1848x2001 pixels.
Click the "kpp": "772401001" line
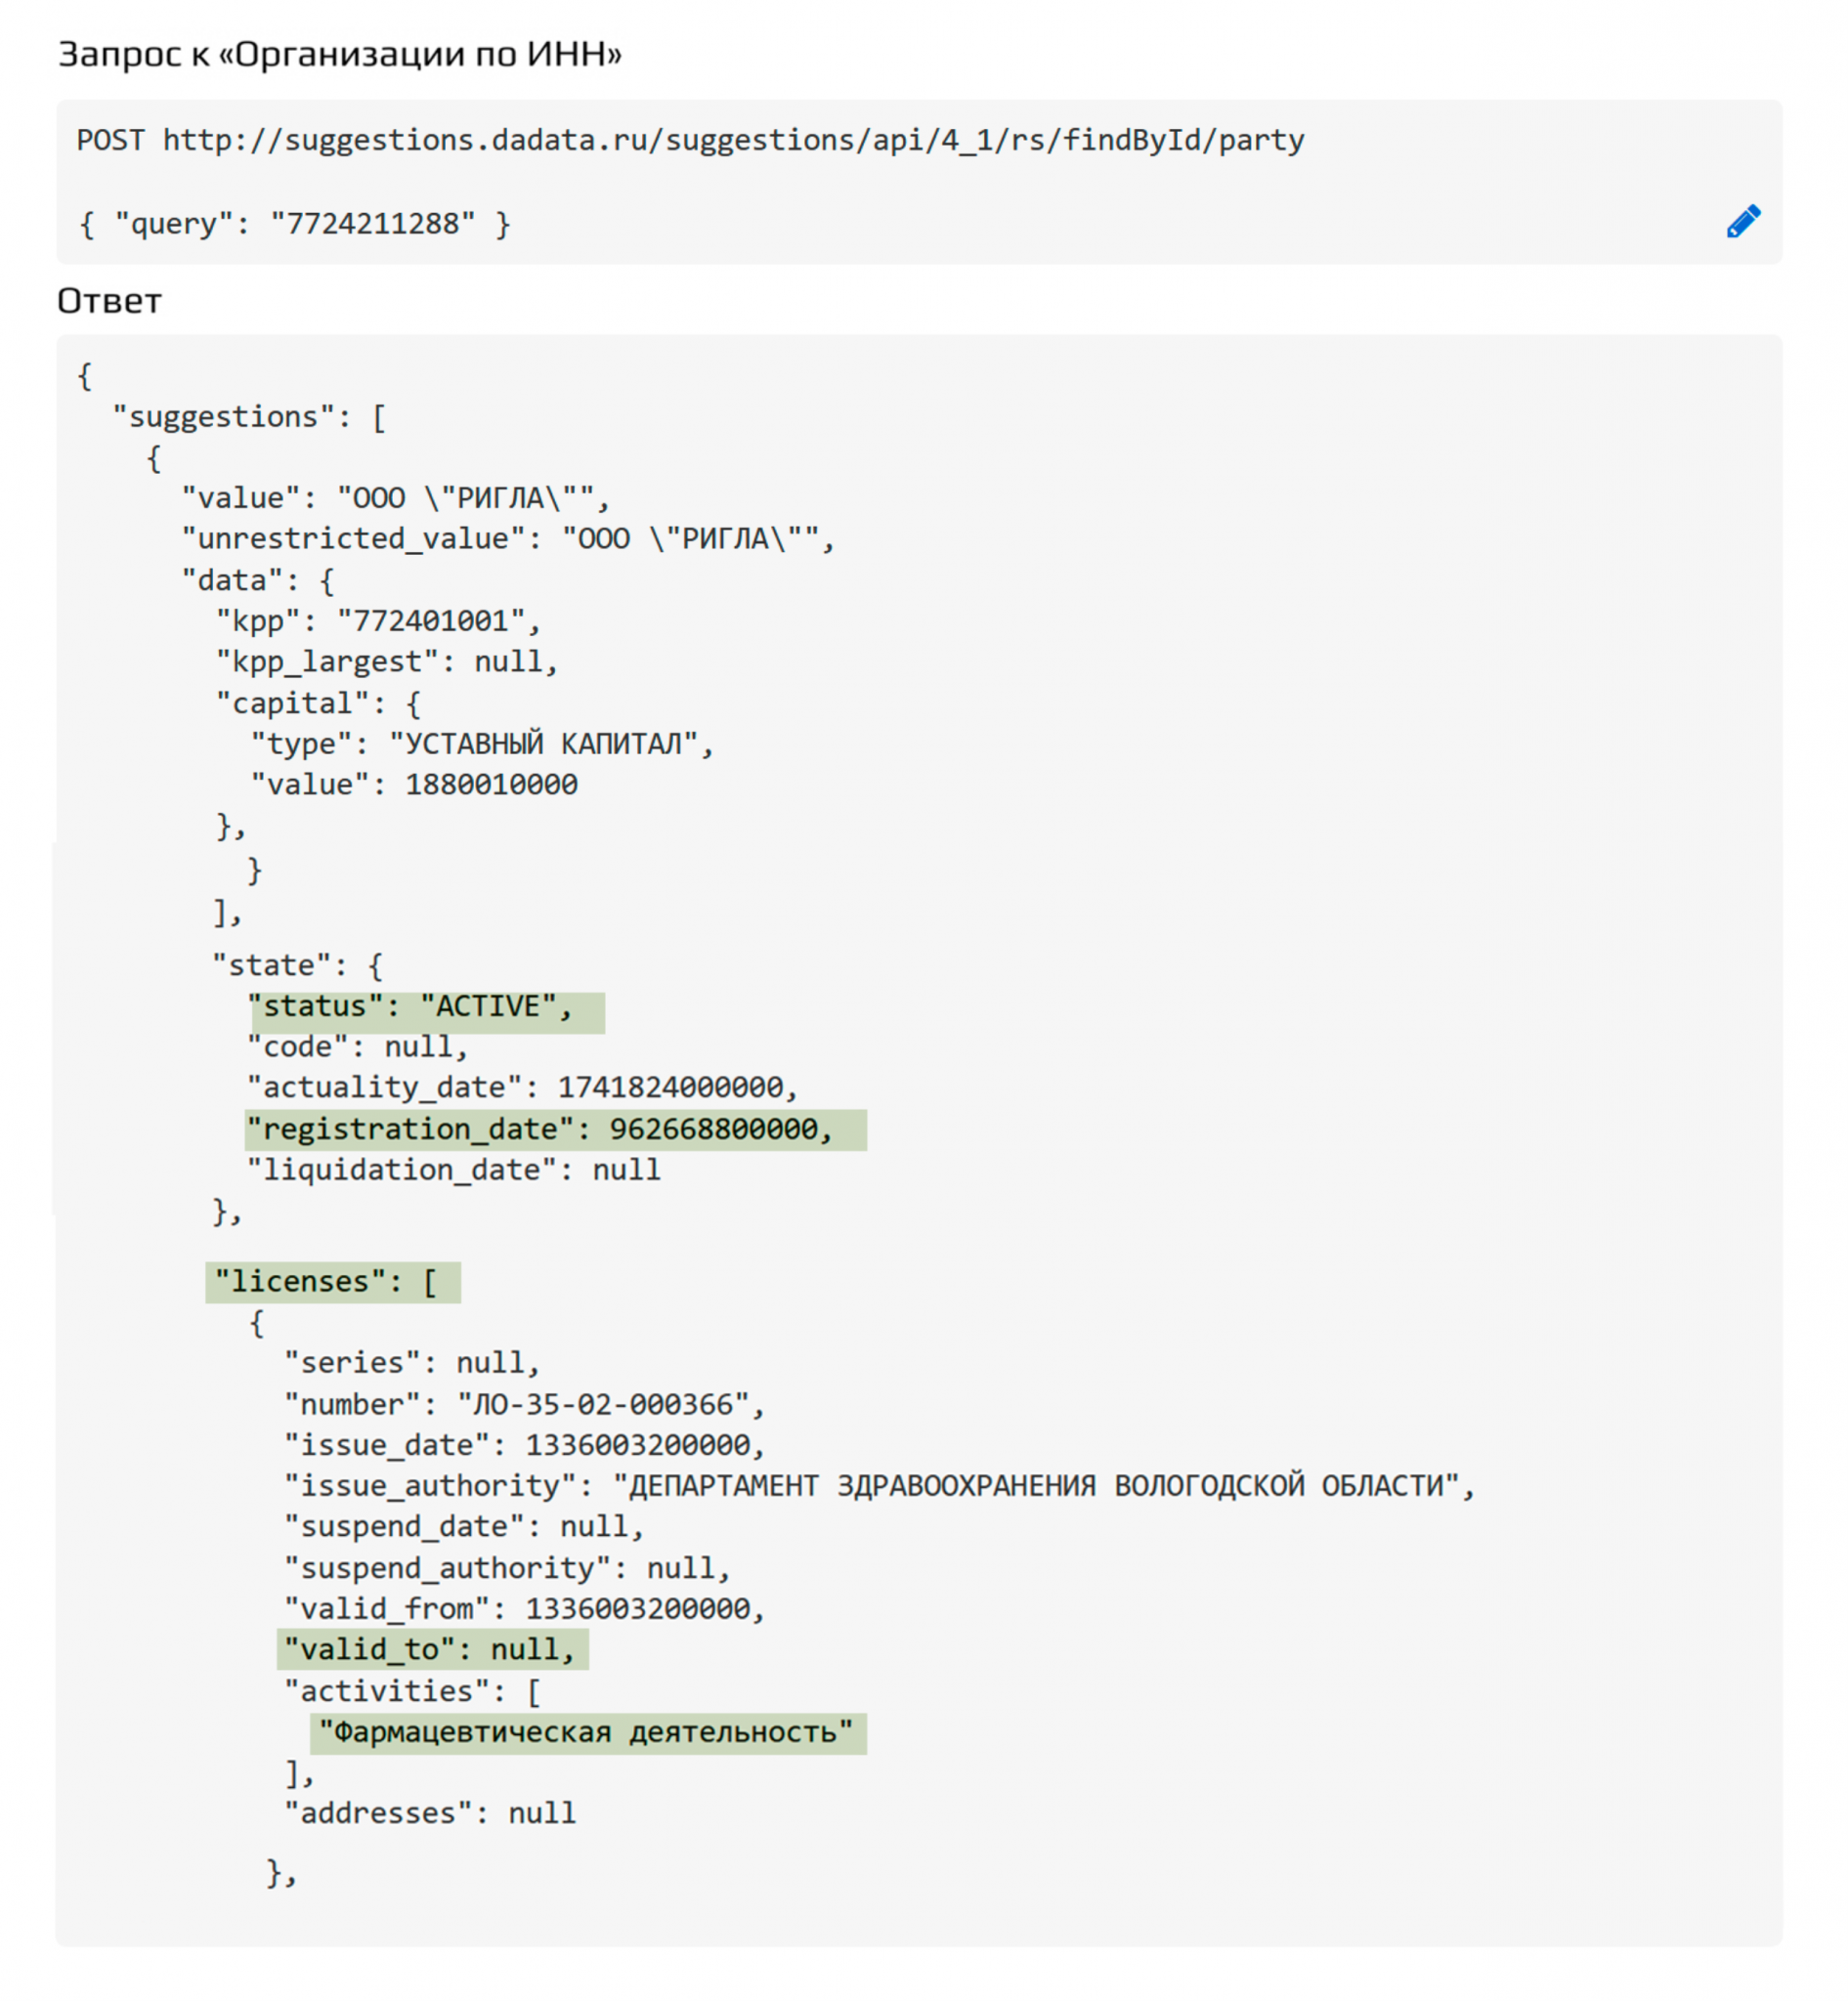pyautogui.click(x=378, y=621)
